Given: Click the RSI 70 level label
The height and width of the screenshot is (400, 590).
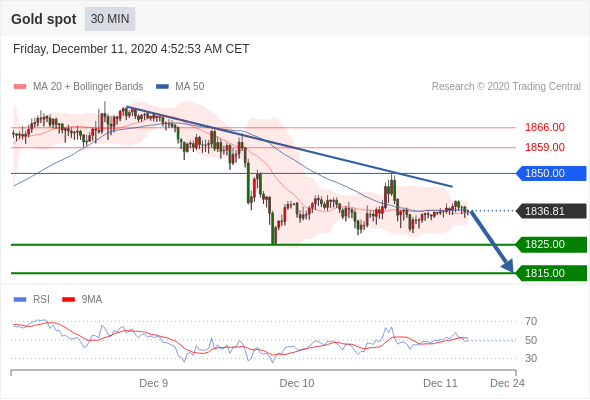Looking at the screenshot, I should (x=531, y=321).
